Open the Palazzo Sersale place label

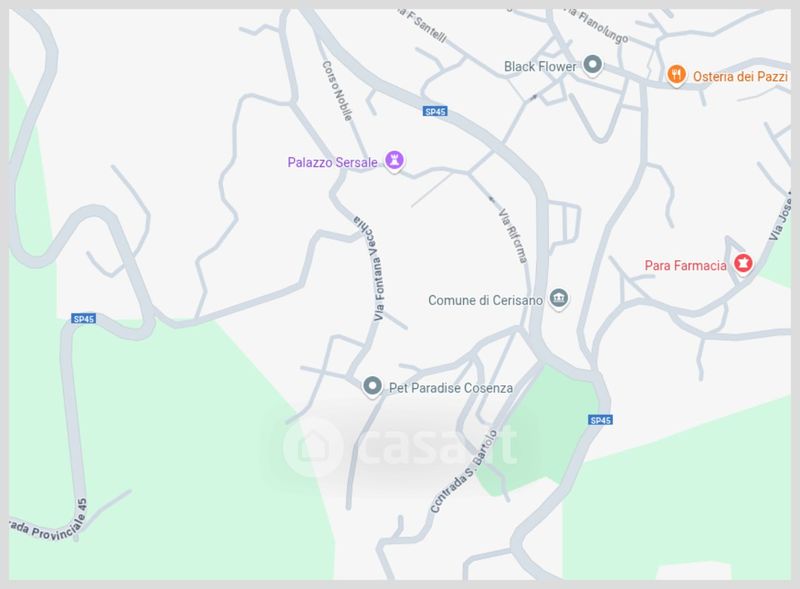click(332, 162)
